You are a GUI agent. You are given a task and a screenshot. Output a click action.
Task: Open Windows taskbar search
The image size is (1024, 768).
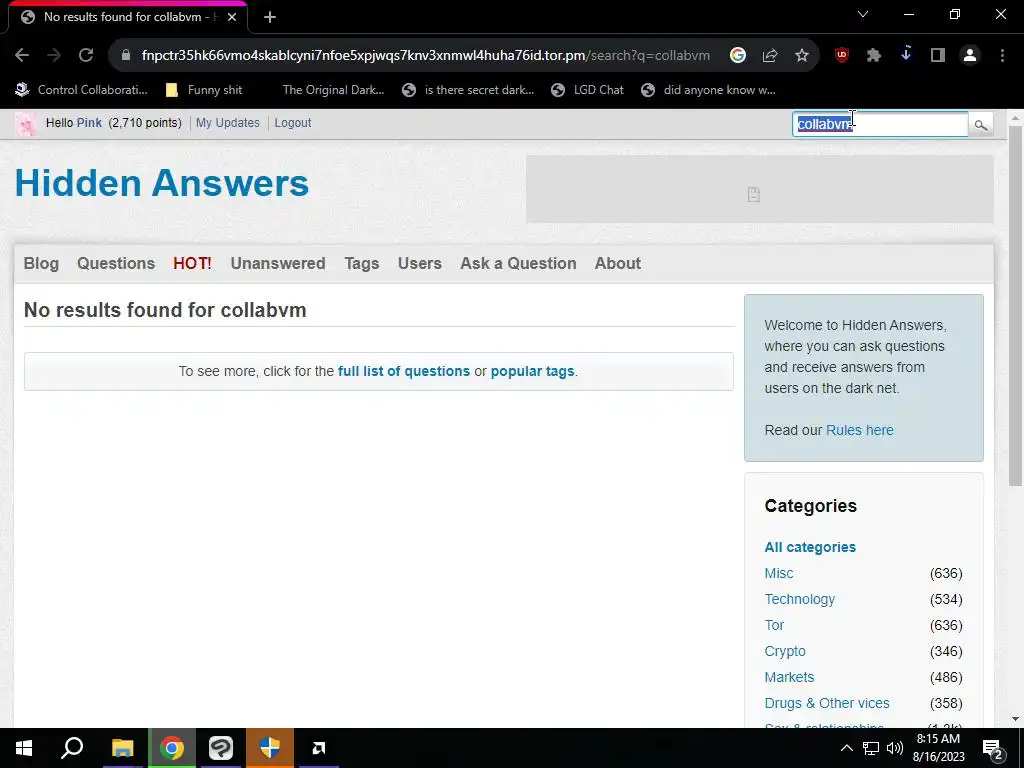tap(72, 748)
